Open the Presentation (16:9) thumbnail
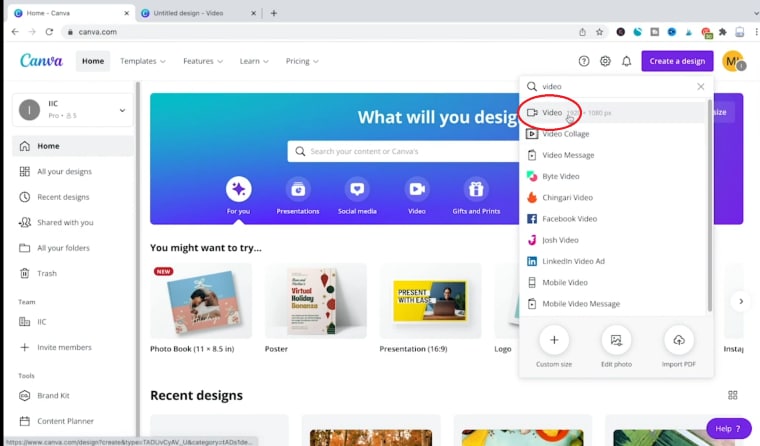Image resolution: width=760 pixels, height=446 pixels. coord(430,301)
